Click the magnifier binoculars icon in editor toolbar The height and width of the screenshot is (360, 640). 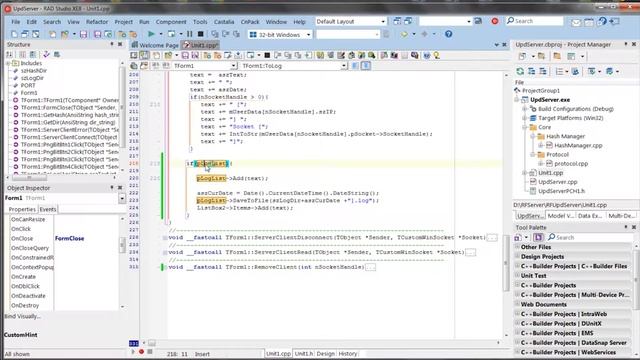(371, 55)
